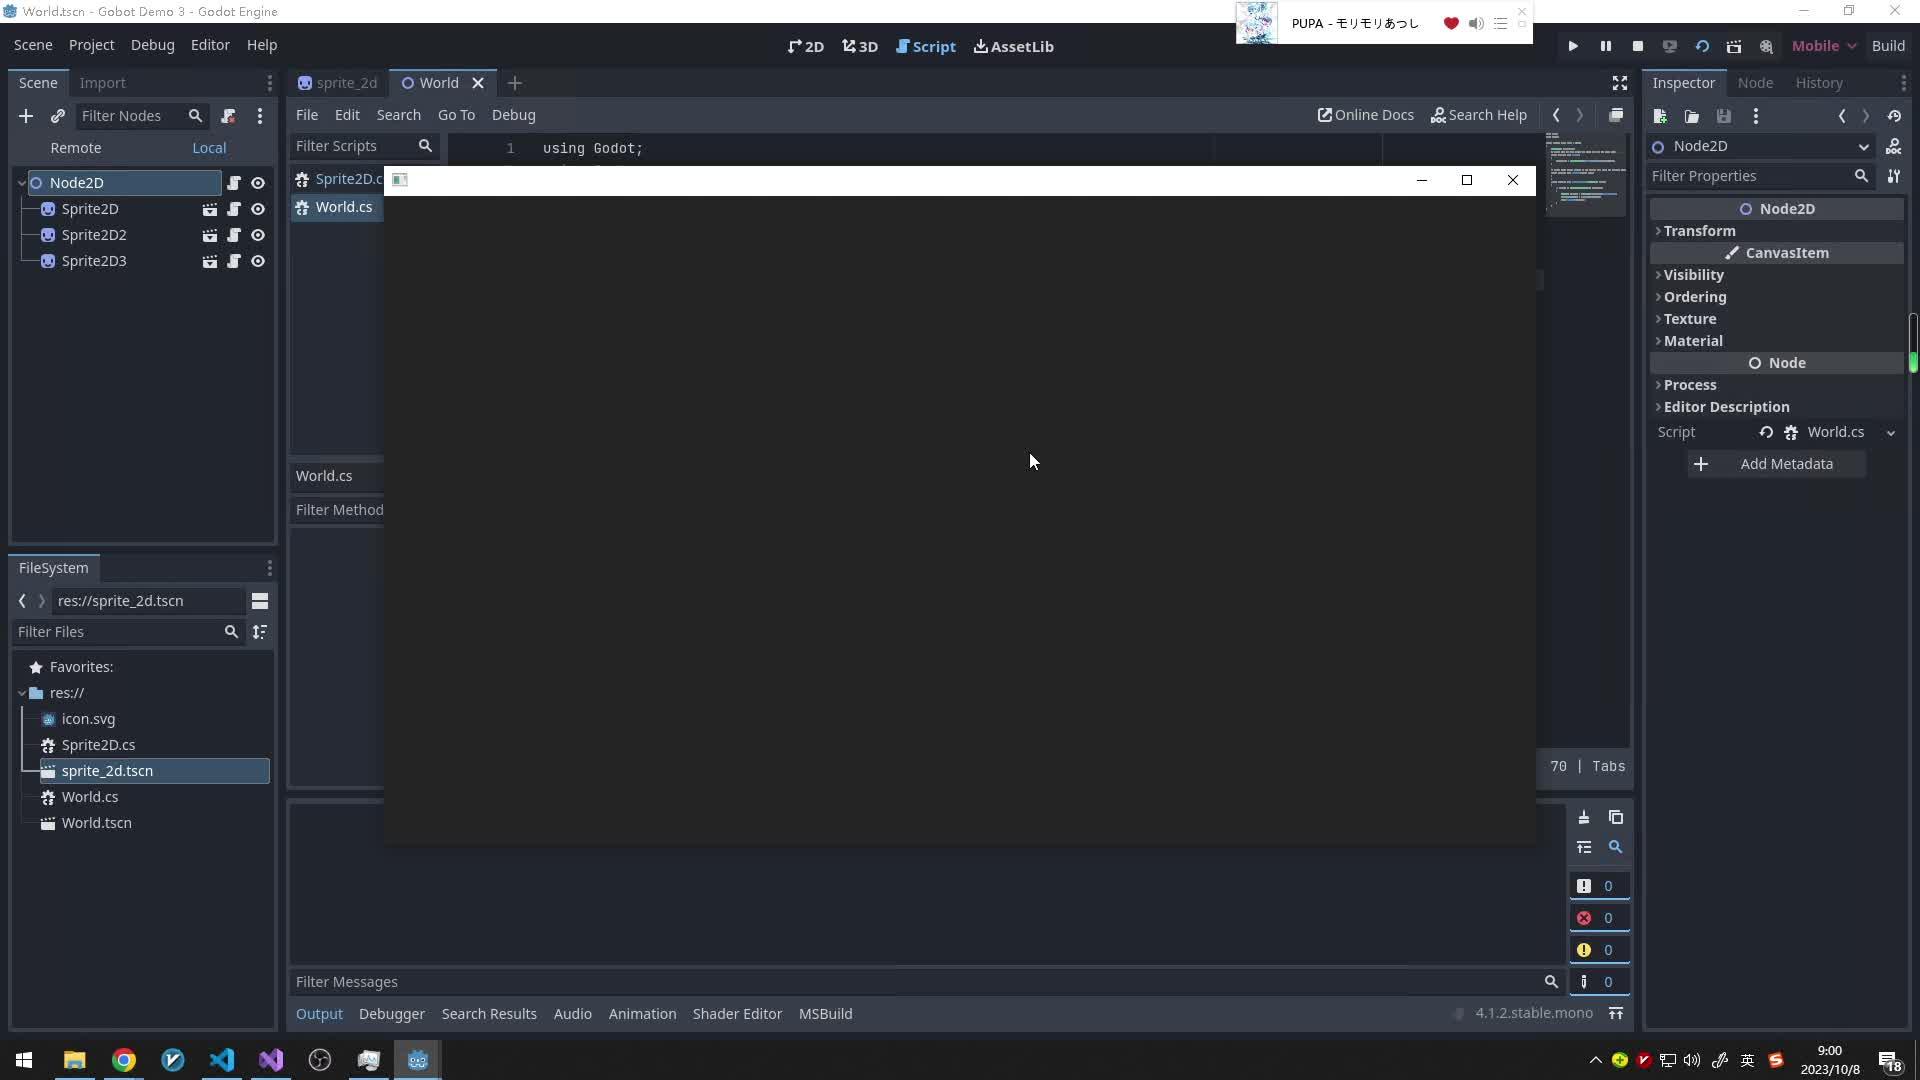Run the project with the Play button

point(1572,46)
